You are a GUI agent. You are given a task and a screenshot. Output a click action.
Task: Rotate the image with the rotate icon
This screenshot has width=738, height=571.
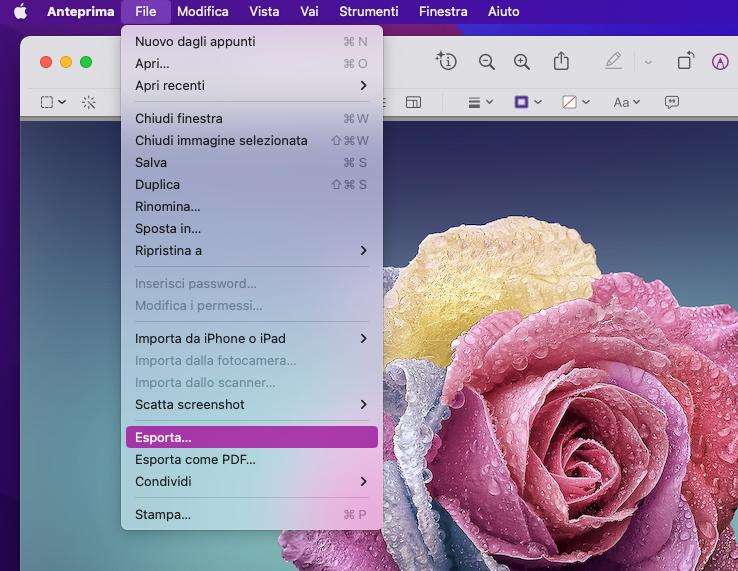685,62
